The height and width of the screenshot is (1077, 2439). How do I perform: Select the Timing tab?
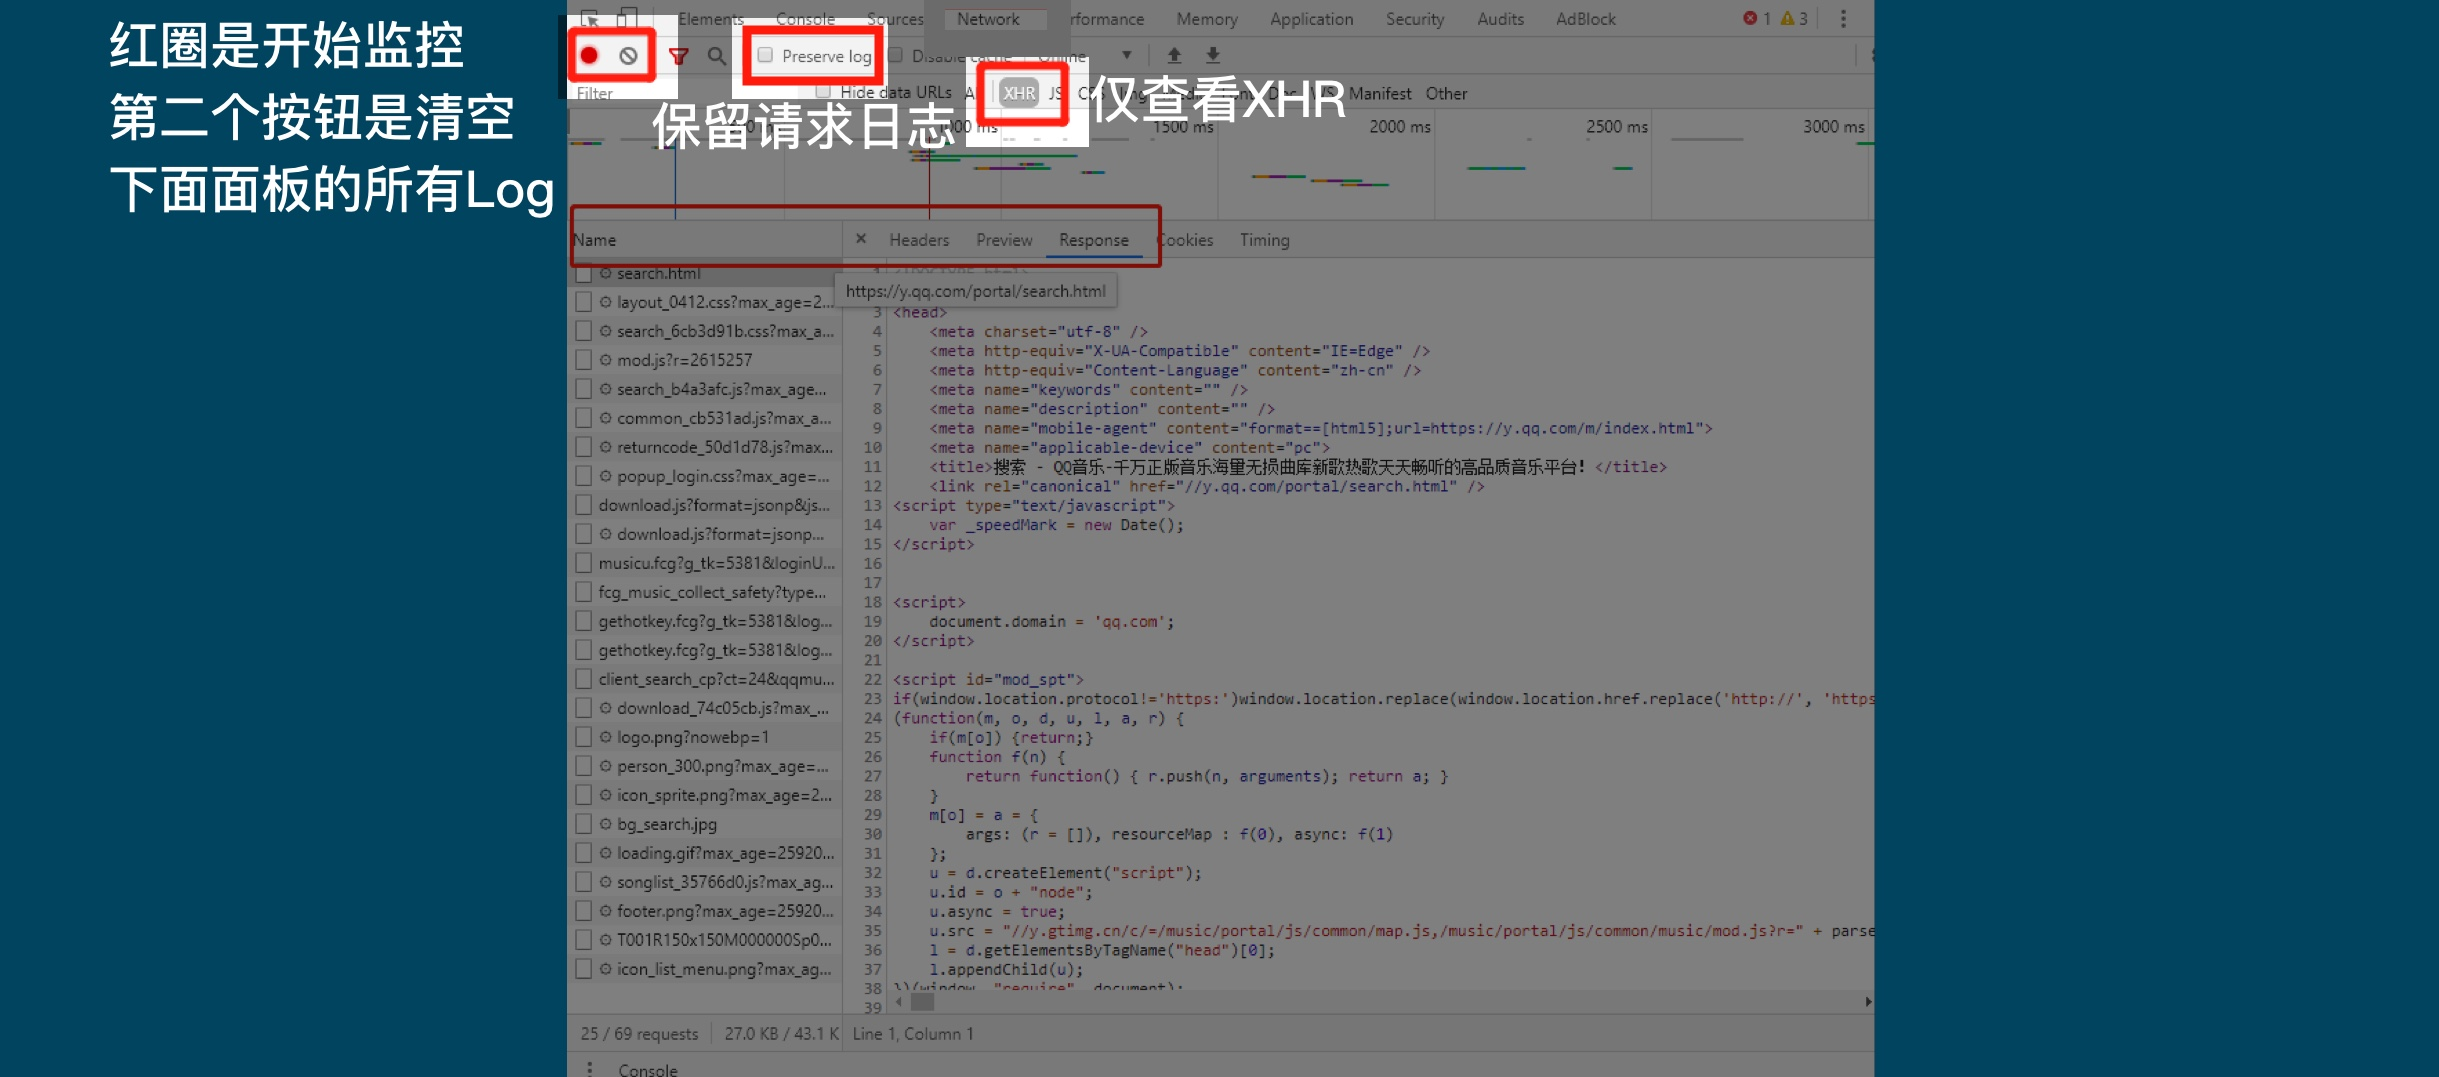click(1263, 240)
